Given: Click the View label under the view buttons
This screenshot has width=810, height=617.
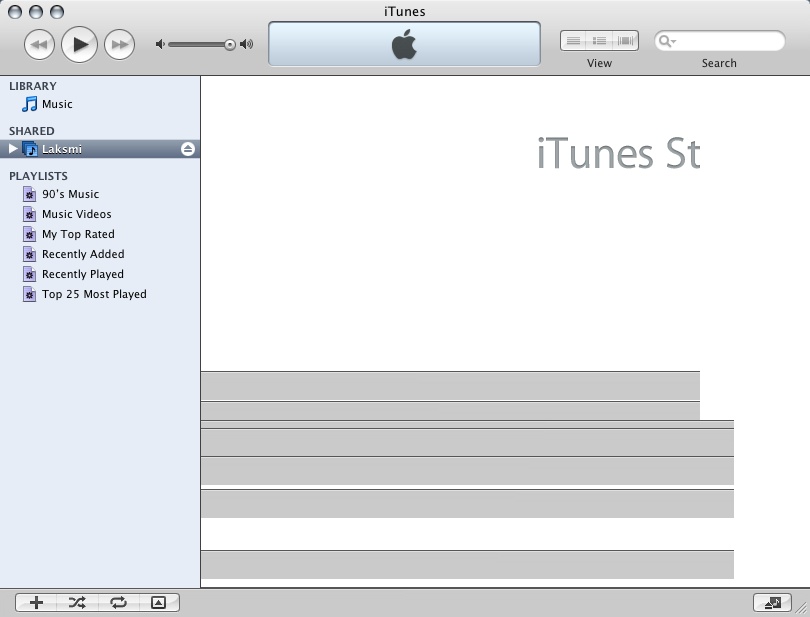Looking at the screenshot, I should [x=599, y=63].
